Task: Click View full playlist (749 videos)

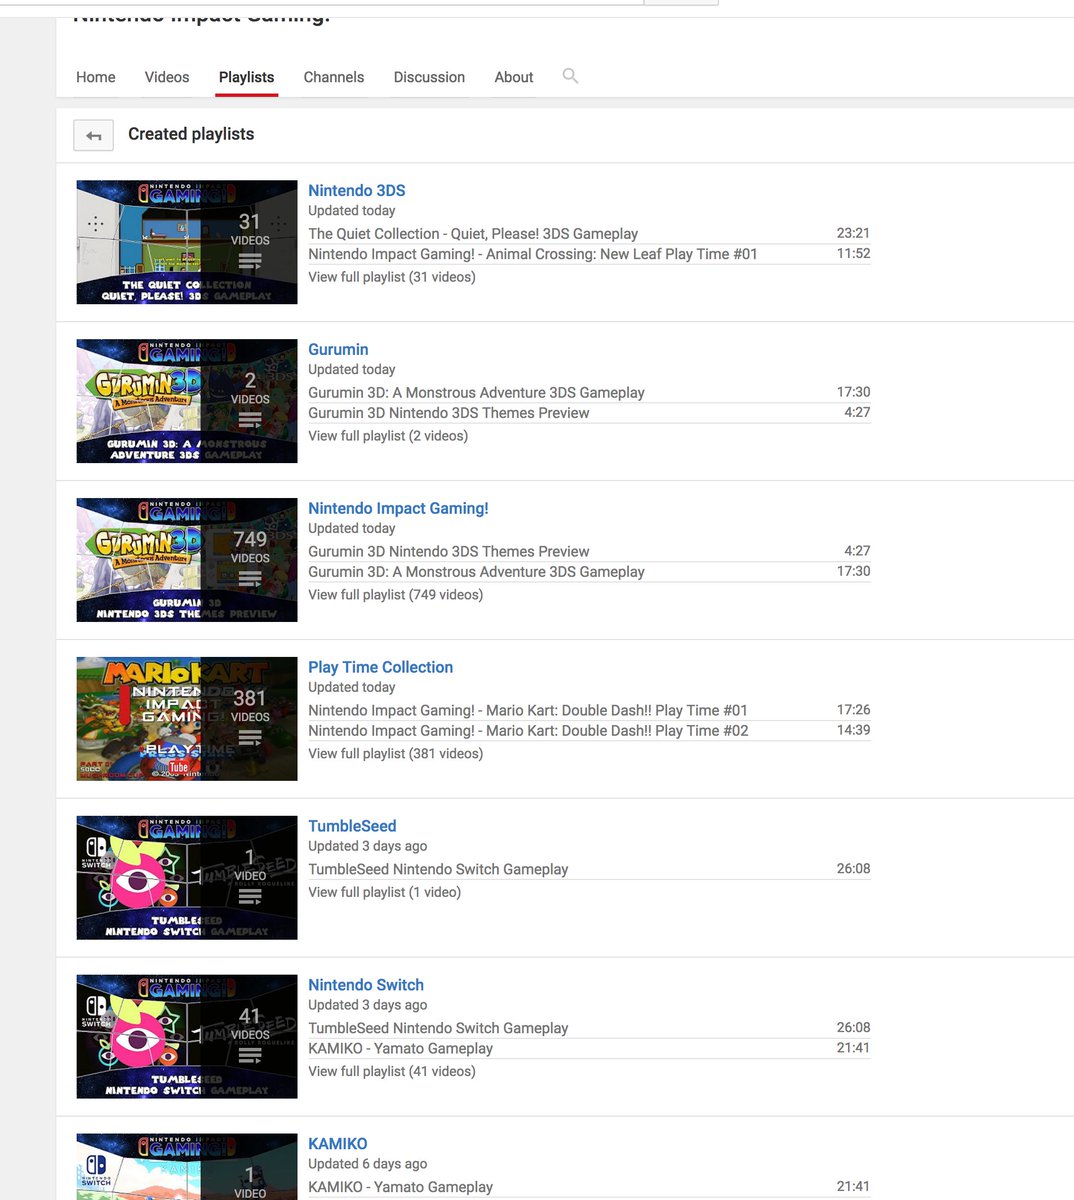Action: click(x=395, y=595)
